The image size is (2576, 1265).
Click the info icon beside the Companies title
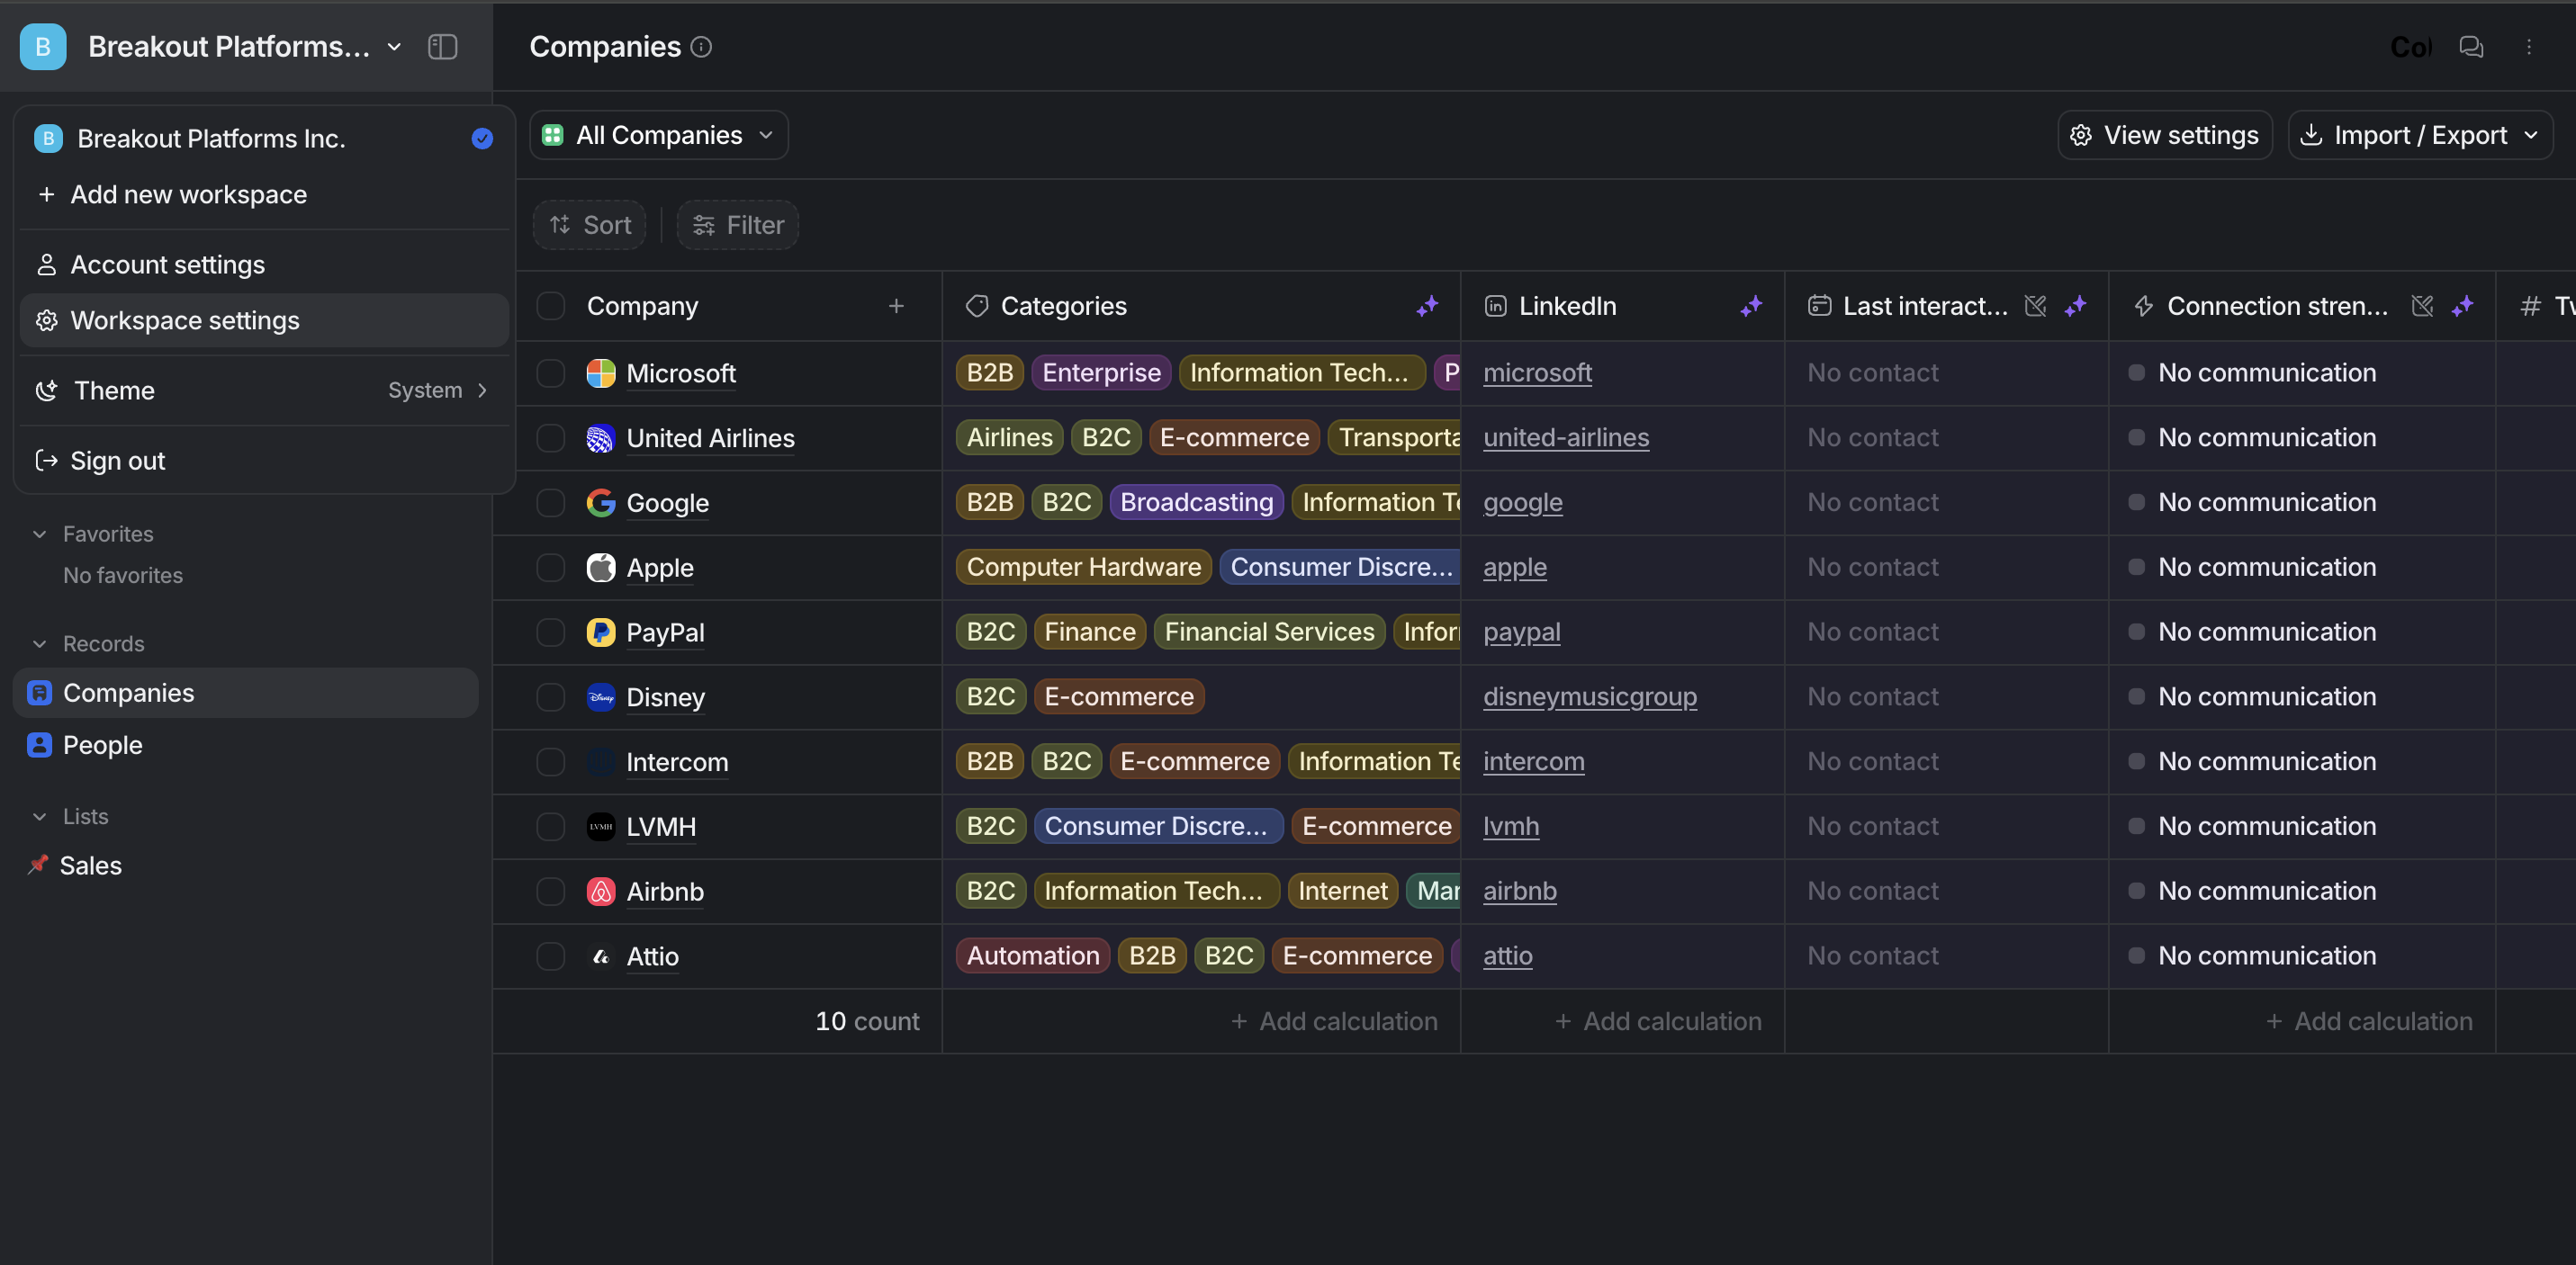(703, 47)
